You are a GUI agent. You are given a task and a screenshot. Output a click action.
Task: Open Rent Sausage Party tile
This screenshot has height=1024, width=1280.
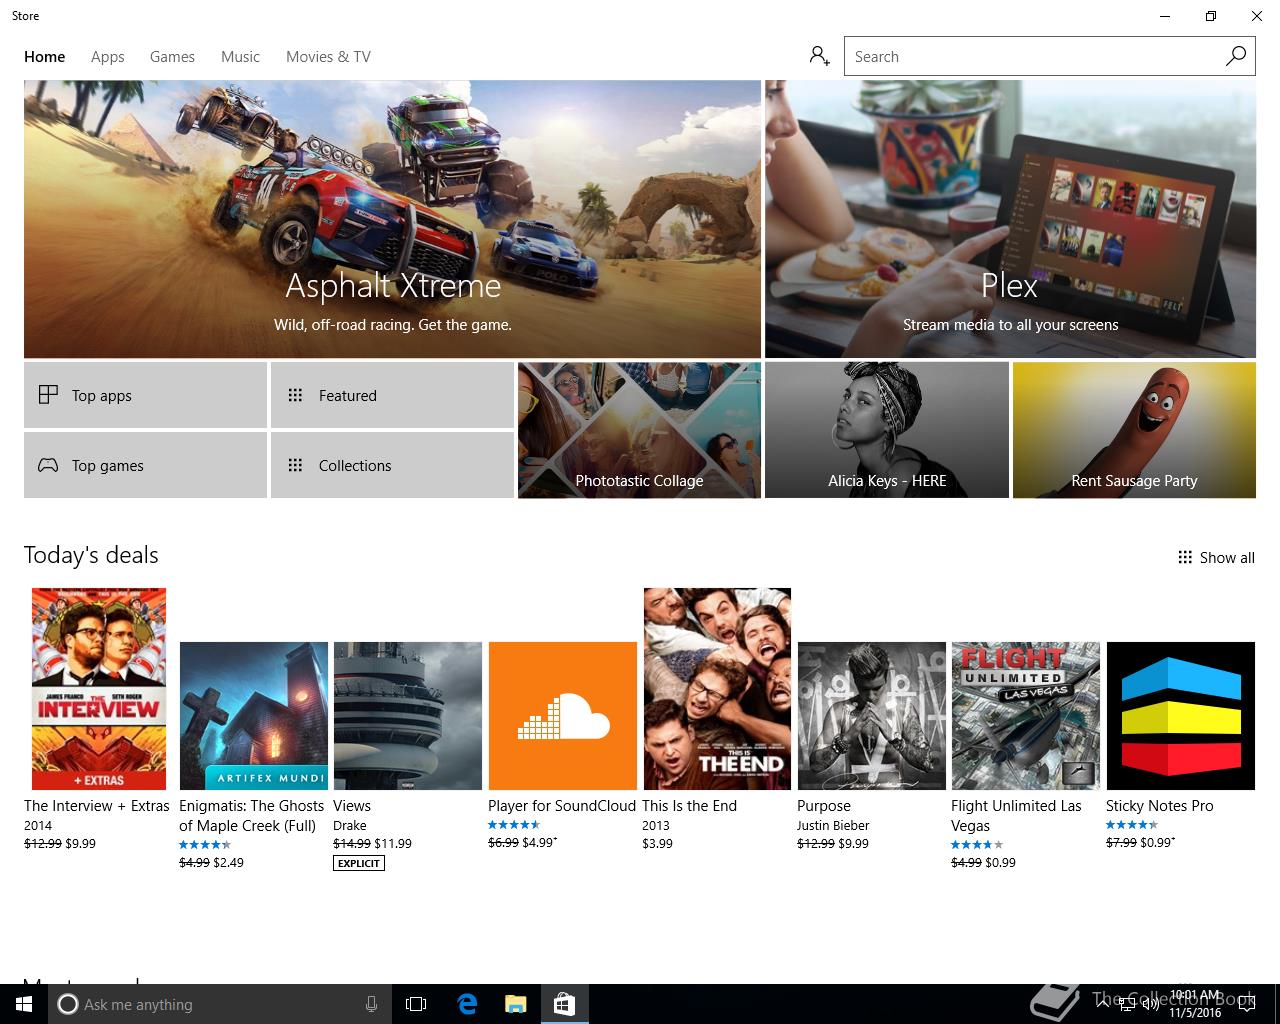pos(1134,430)
